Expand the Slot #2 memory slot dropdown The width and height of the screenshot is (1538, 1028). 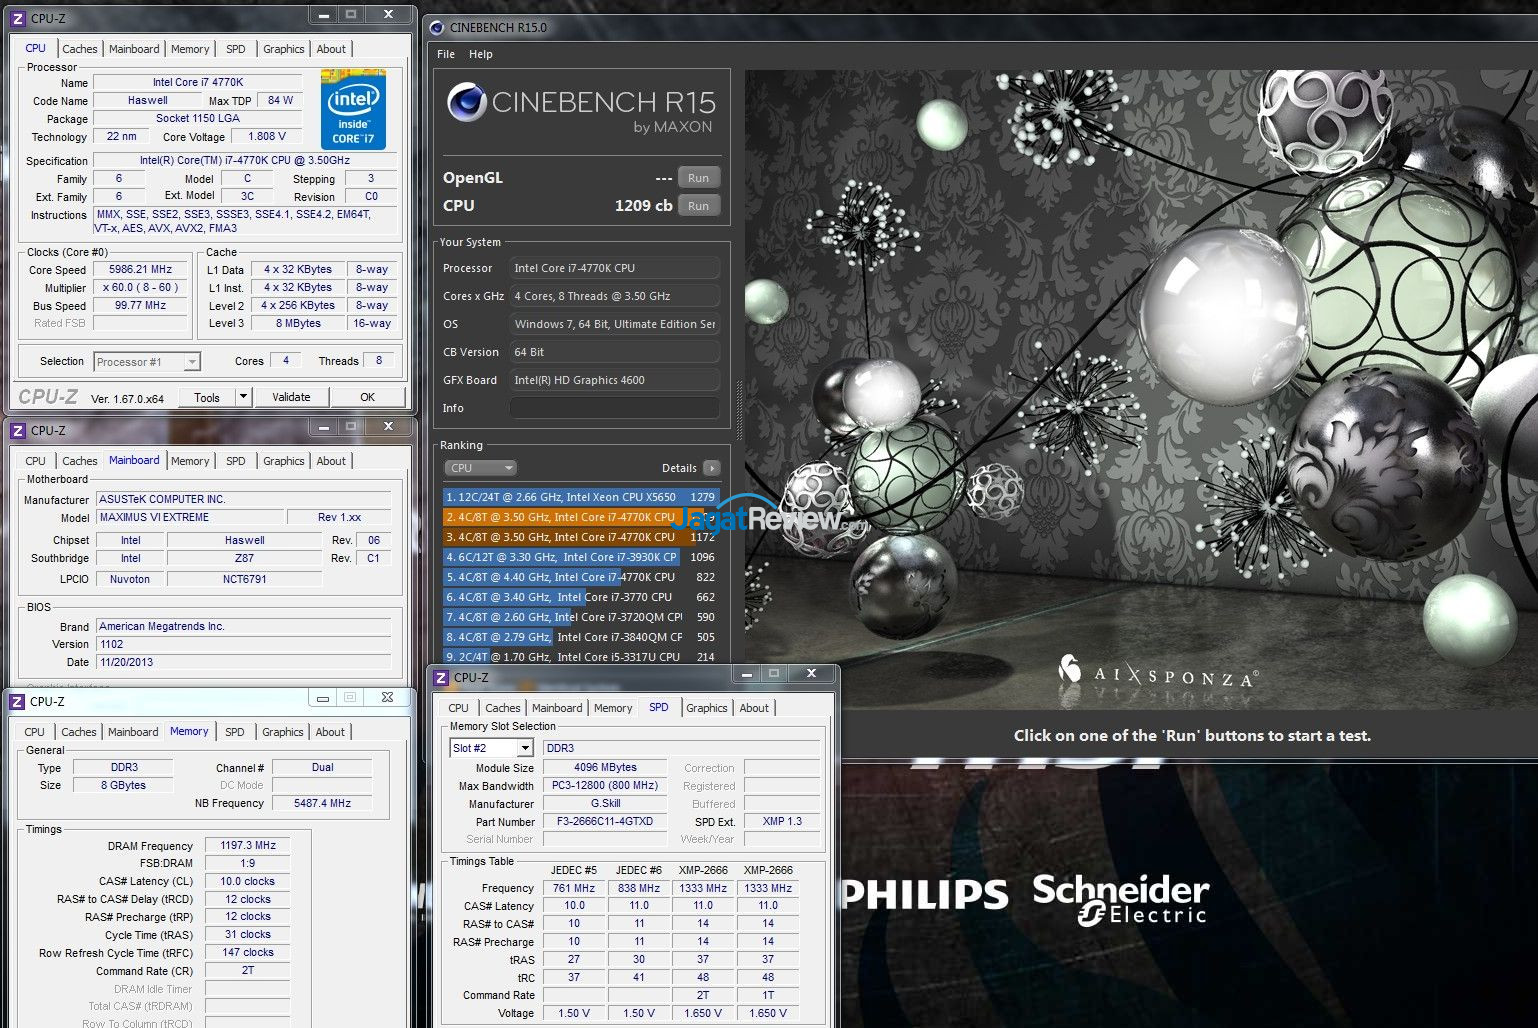coord(525,748)
